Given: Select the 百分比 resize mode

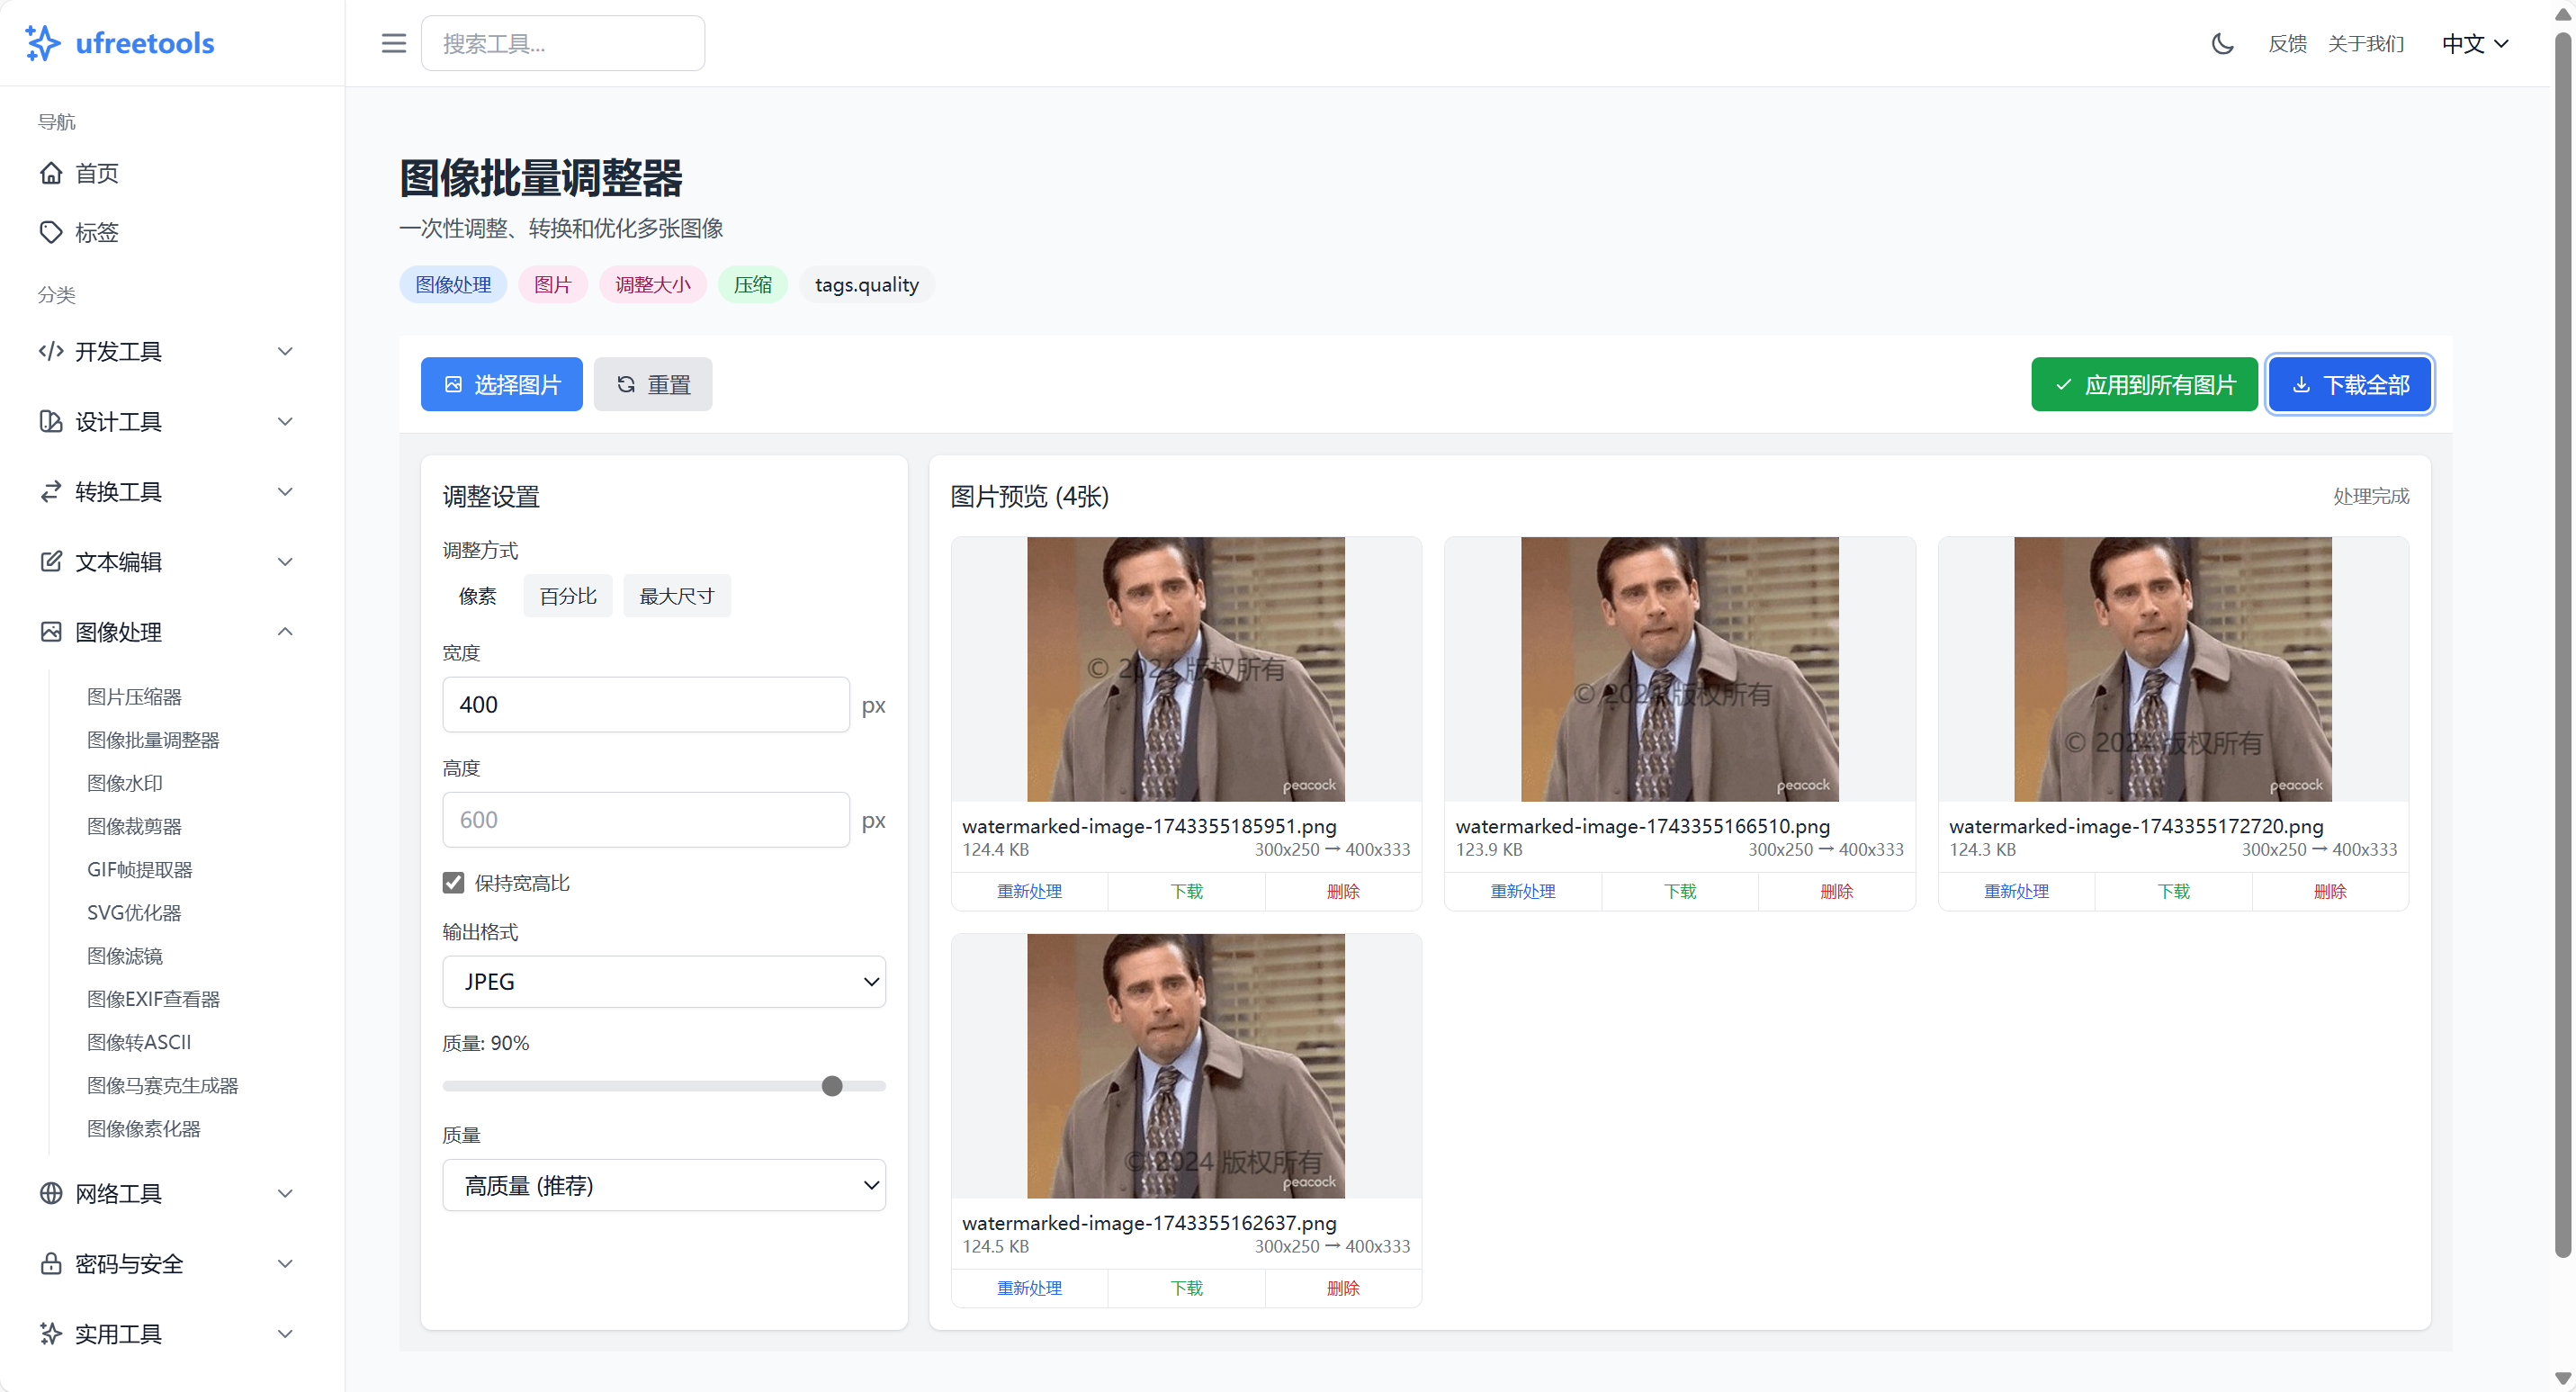Looking at the screenshot, I should click(x=567, y=596).
